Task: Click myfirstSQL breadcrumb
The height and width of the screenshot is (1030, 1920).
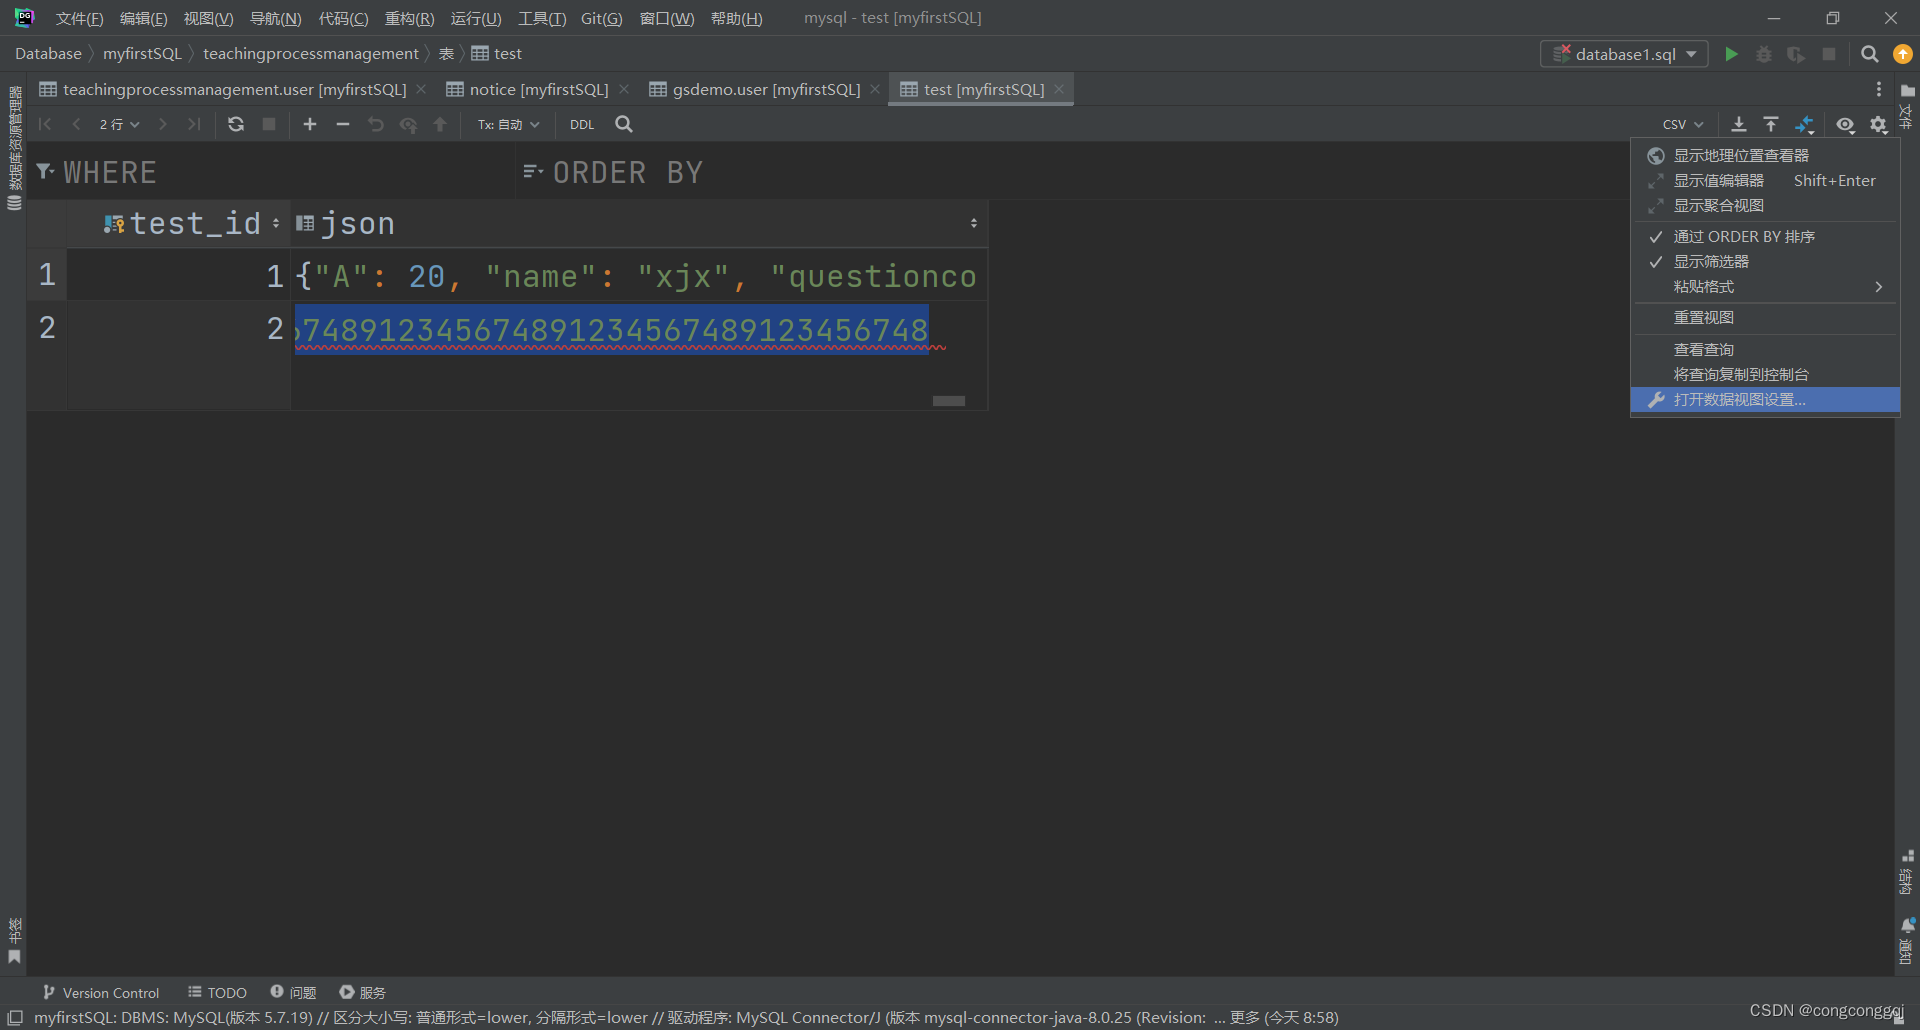Action: pyautogui.click(x=142, y=54)
